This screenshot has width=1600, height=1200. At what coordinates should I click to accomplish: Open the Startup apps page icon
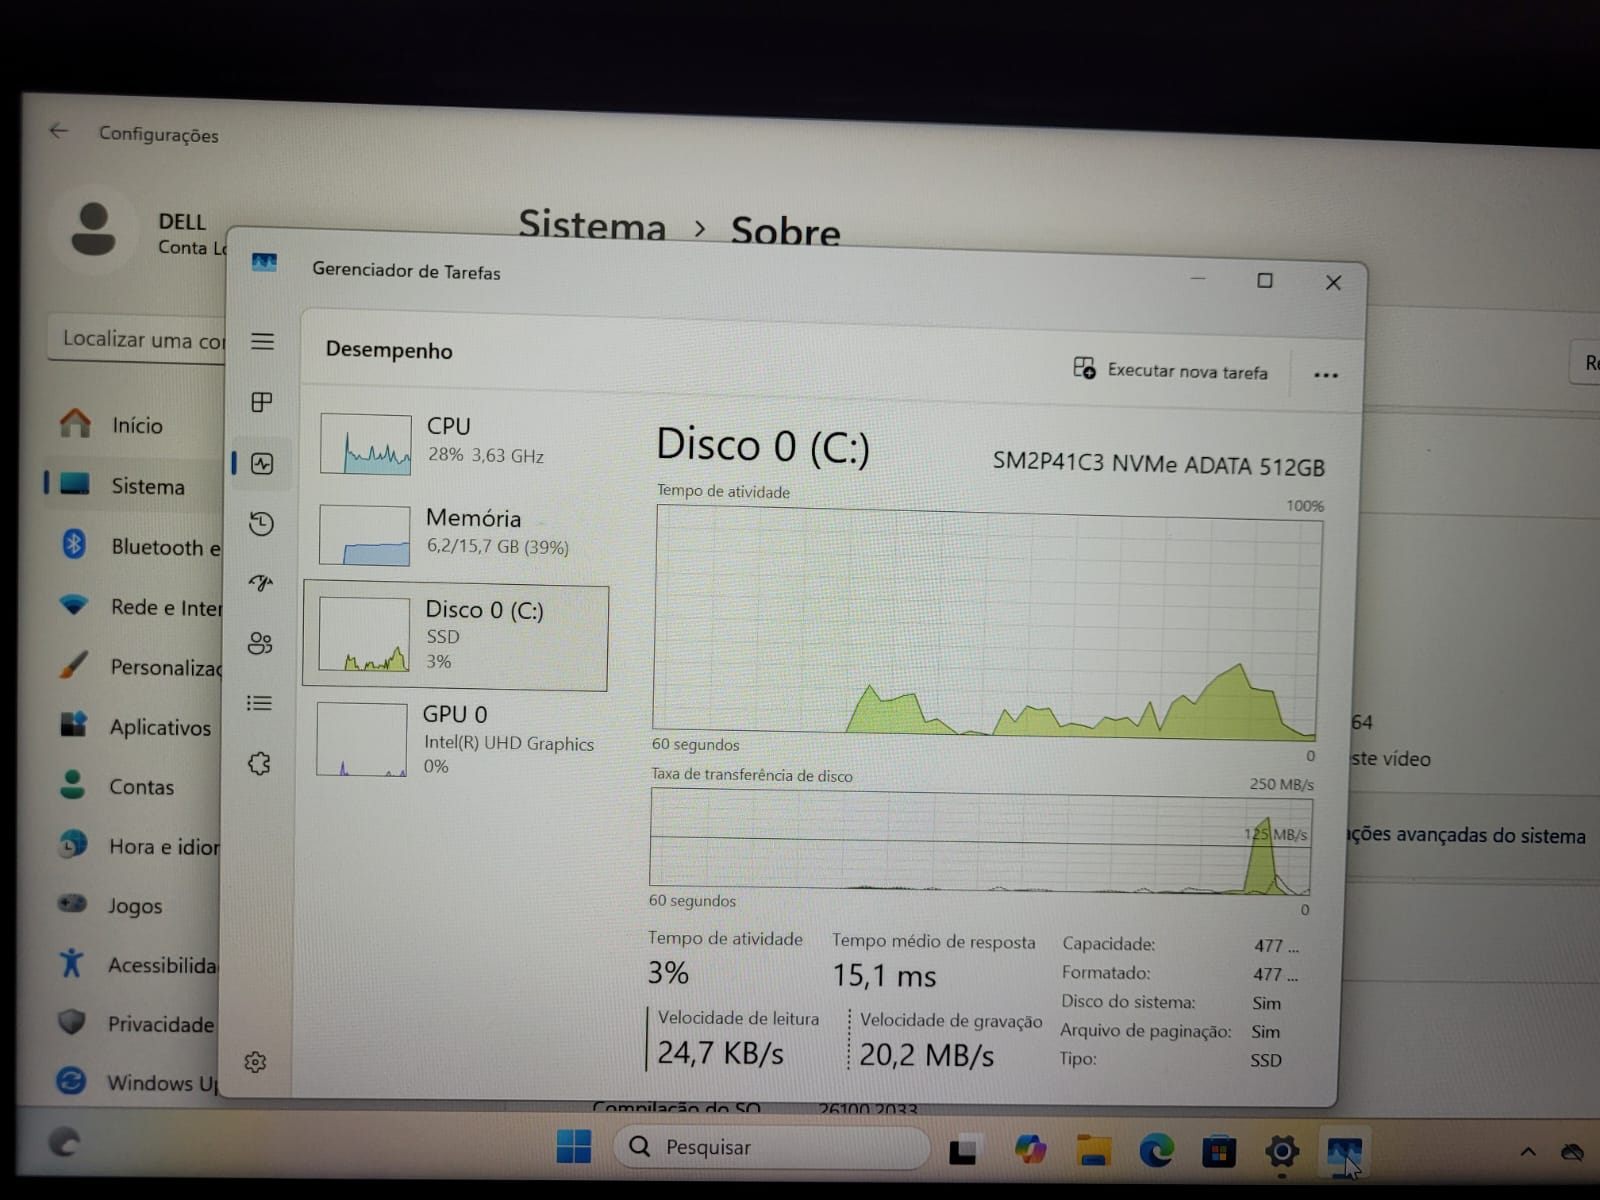click(261, 583)
